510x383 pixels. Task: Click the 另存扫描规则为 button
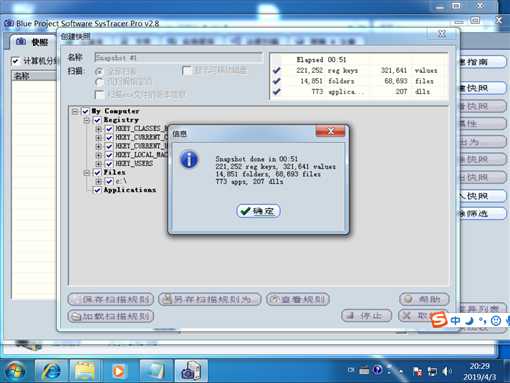tap(210, 299)
